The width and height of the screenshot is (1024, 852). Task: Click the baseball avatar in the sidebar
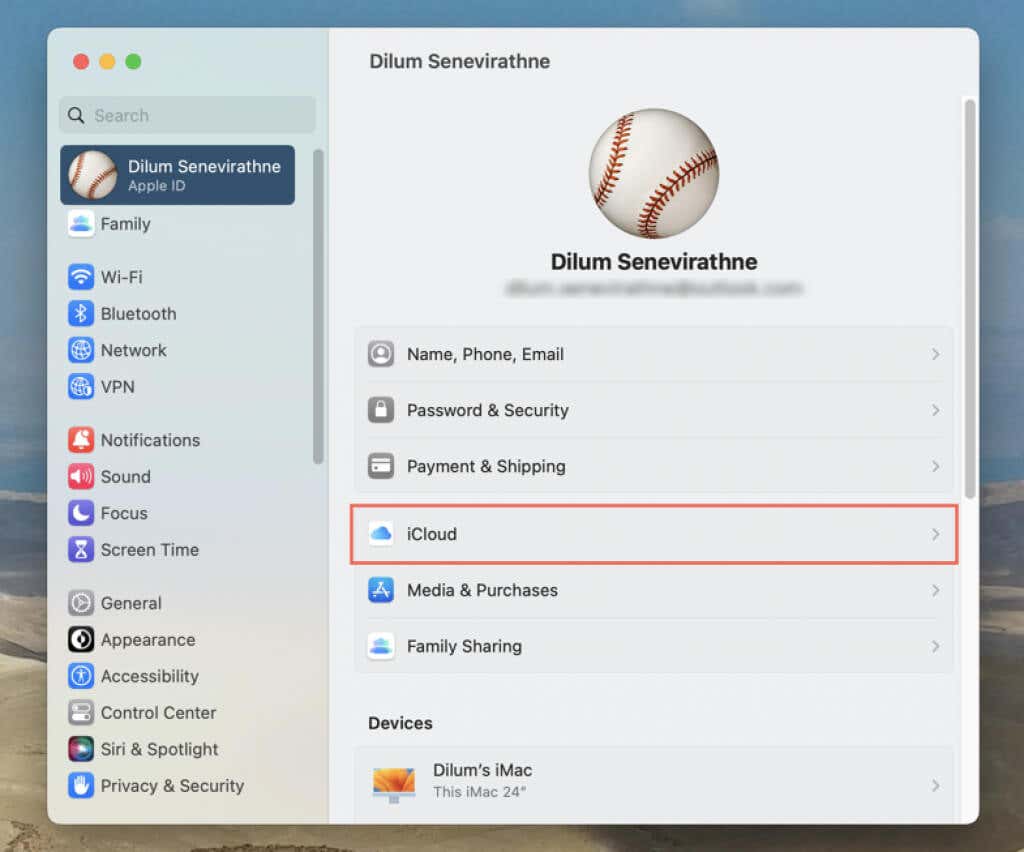(93, 175)
